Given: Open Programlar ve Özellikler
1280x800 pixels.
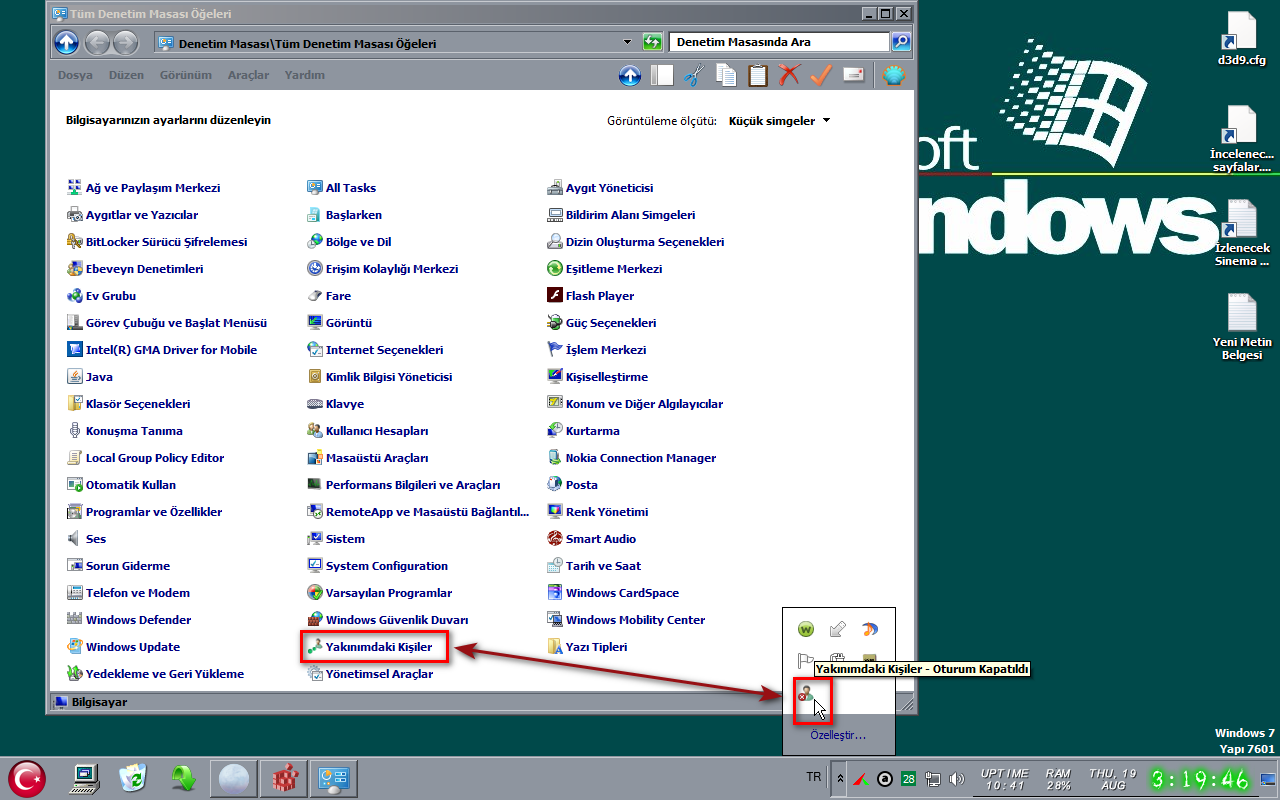Looking at the screenshot, I should pyautogui.click(x=144, y=512).
